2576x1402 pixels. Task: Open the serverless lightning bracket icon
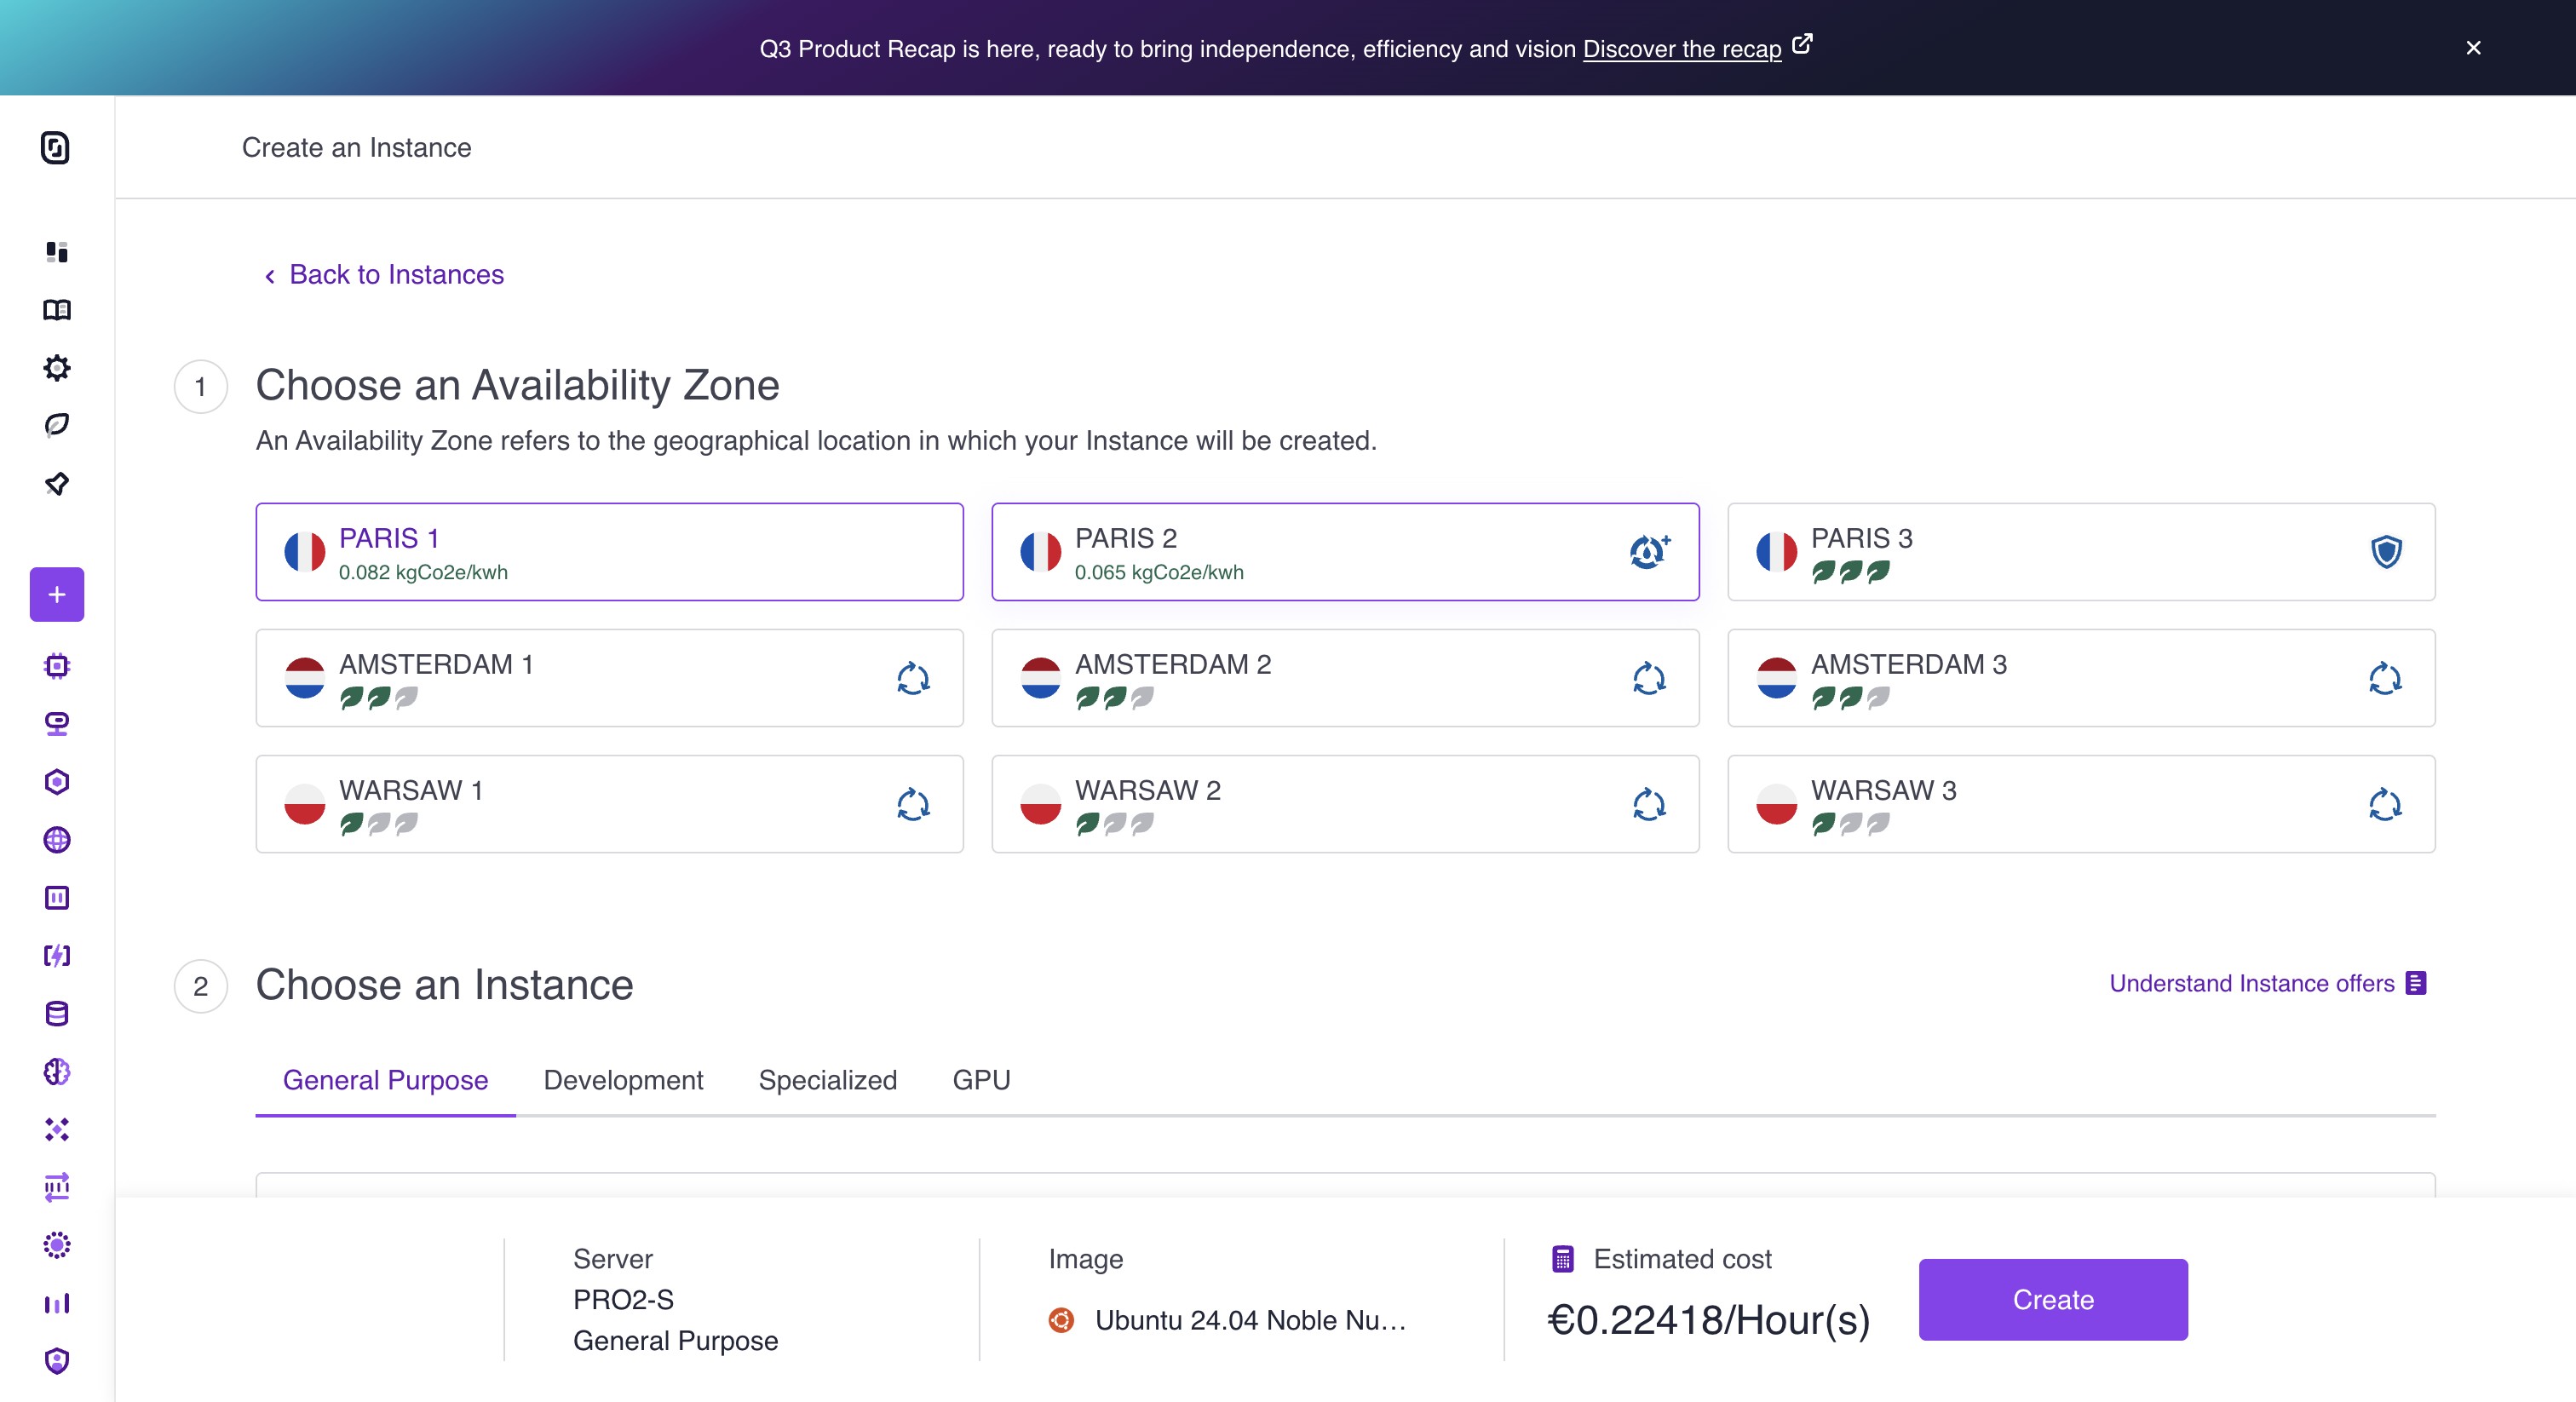click(x=57, y=956)
